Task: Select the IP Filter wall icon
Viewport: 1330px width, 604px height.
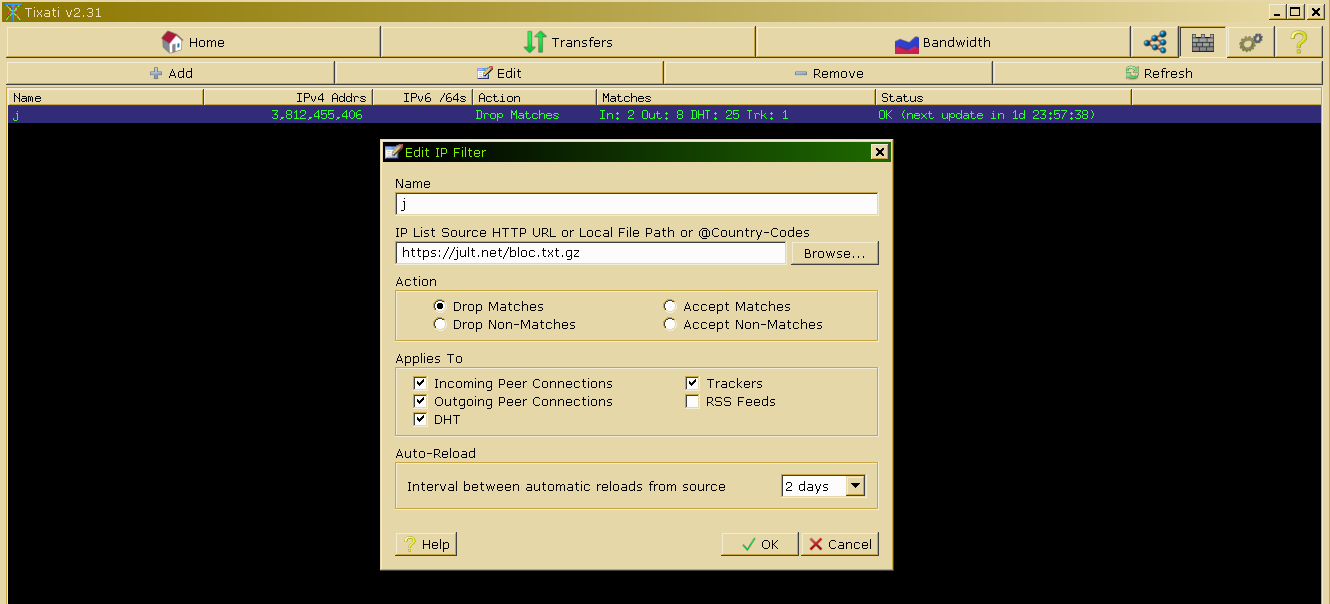Action: pos(1201,43)
